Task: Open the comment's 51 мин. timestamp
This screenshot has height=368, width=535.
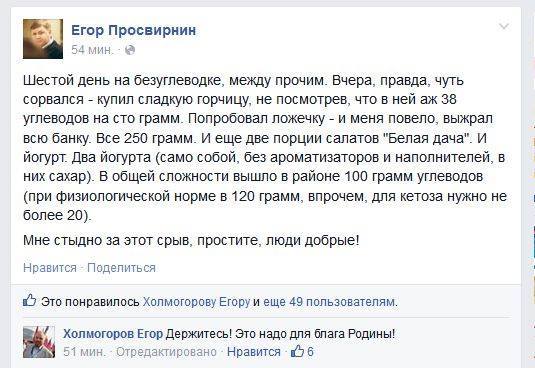Action: [84, 352]
